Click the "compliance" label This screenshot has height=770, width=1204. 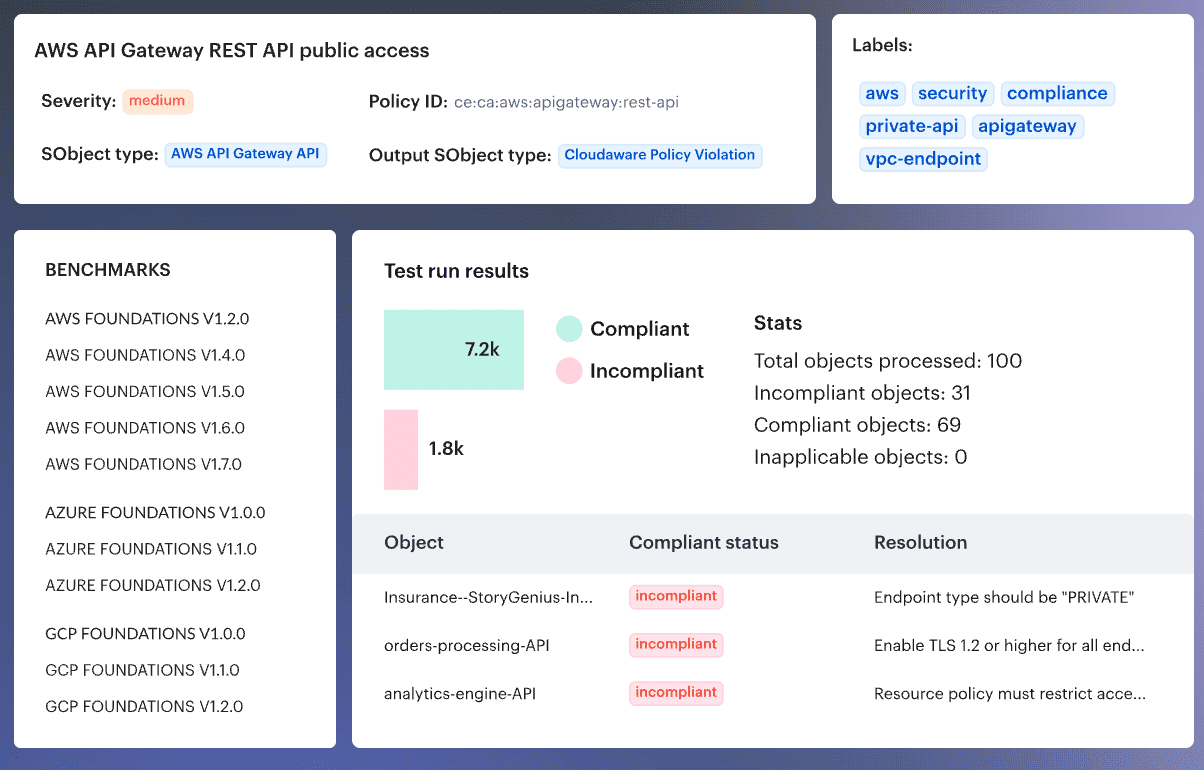click(1057, 93)
